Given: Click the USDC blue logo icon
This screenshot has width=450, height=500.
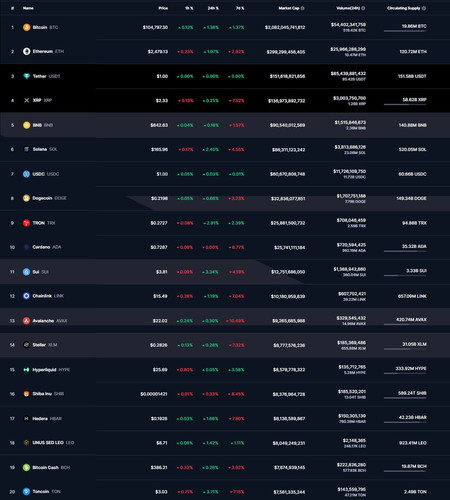Looking at the screenshot, I should pos(26,174).
